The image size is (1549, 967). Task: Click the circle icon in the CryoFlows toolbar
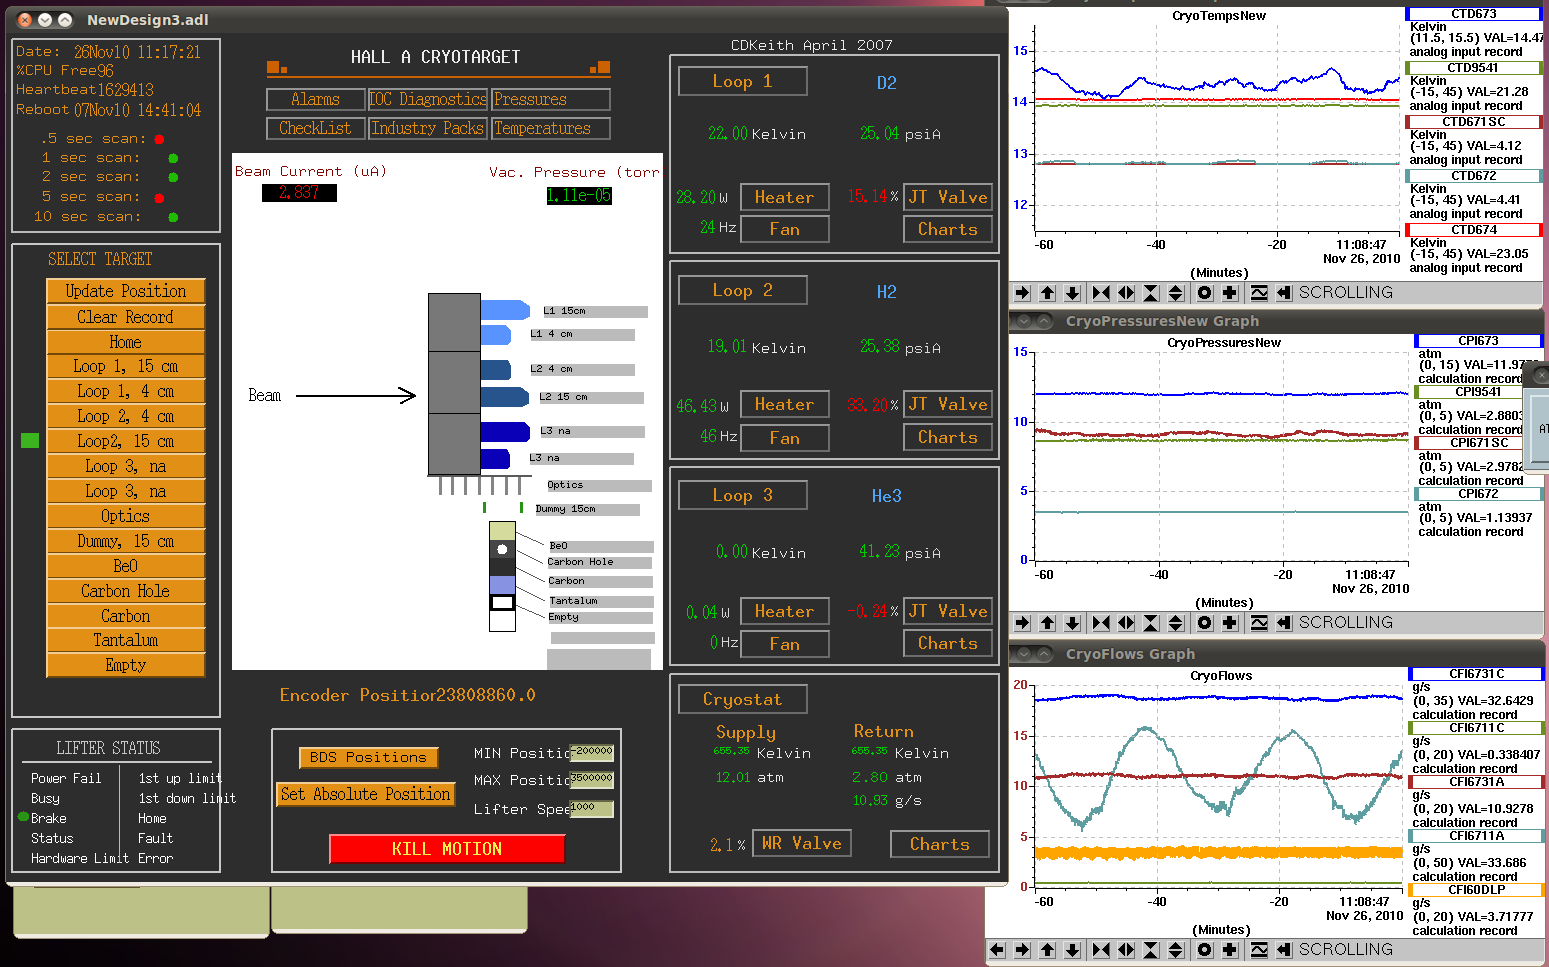point(1205,950)
